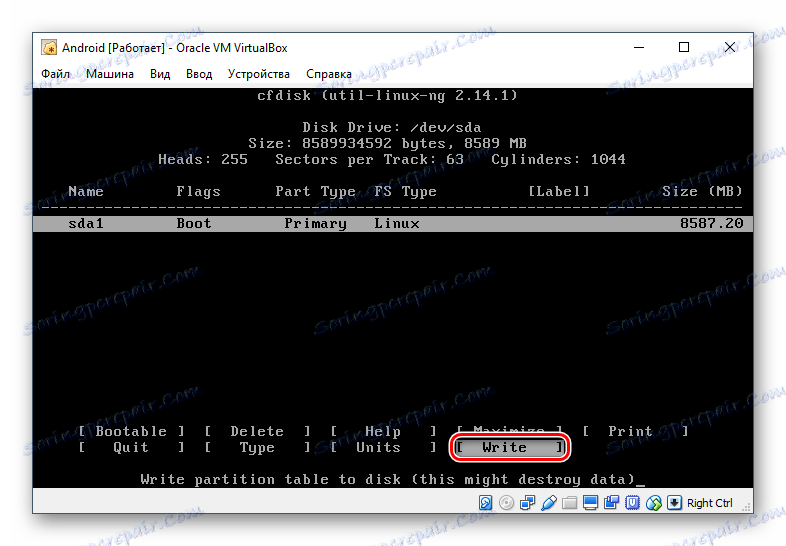Click the Heads: 255 text
Image resolution: width=786 pixels, height=546 pixels.
click(203, 159)
